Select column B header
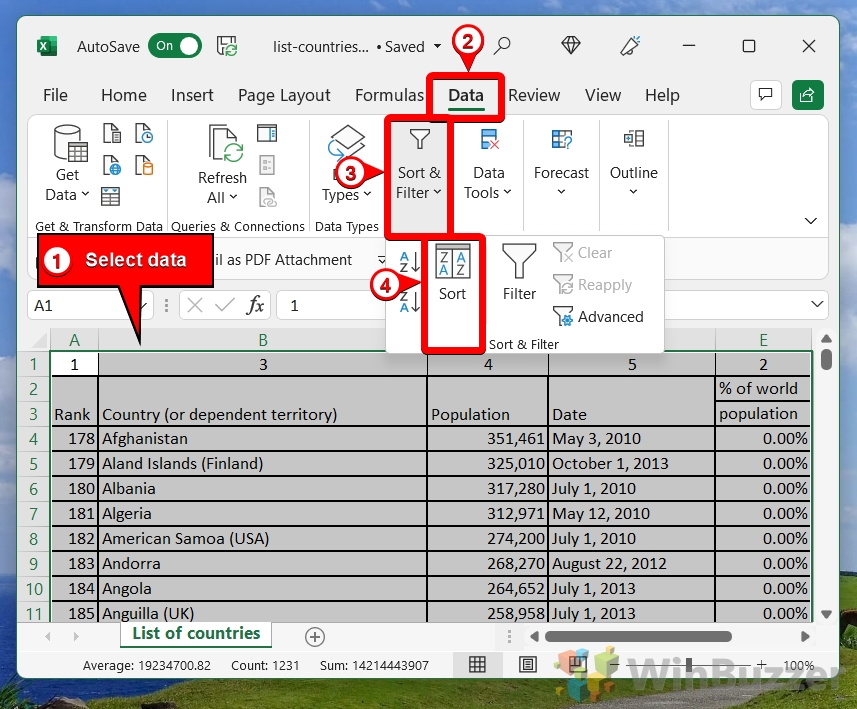The height and width of the screenshot is (709, 857). pyautogui.click(x=263, y=340)
